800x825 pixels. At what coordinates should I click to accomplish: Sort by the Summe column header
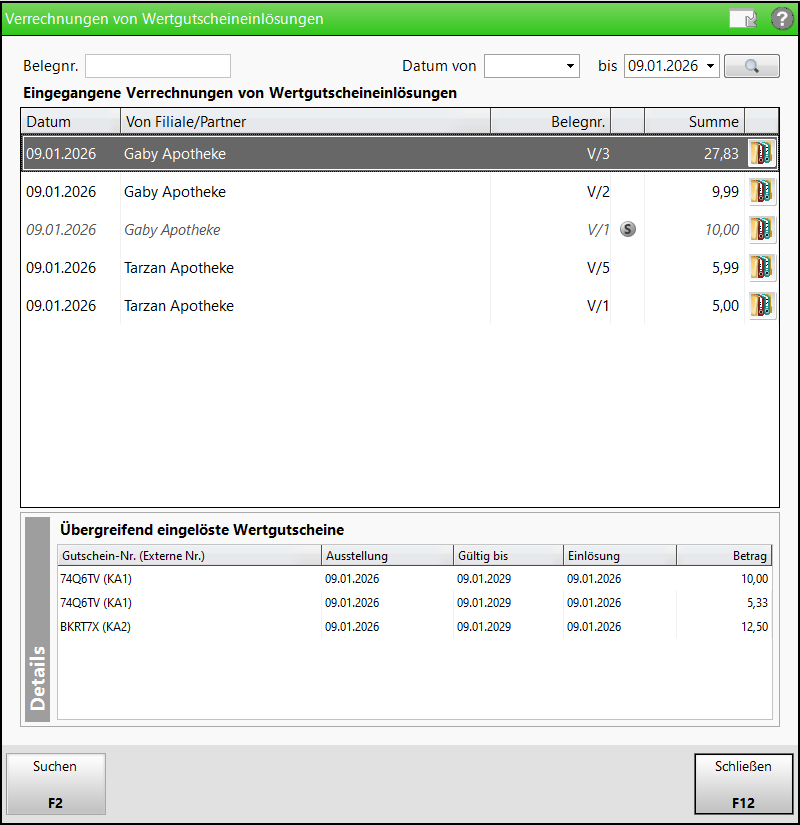click(x=694, y=122)
